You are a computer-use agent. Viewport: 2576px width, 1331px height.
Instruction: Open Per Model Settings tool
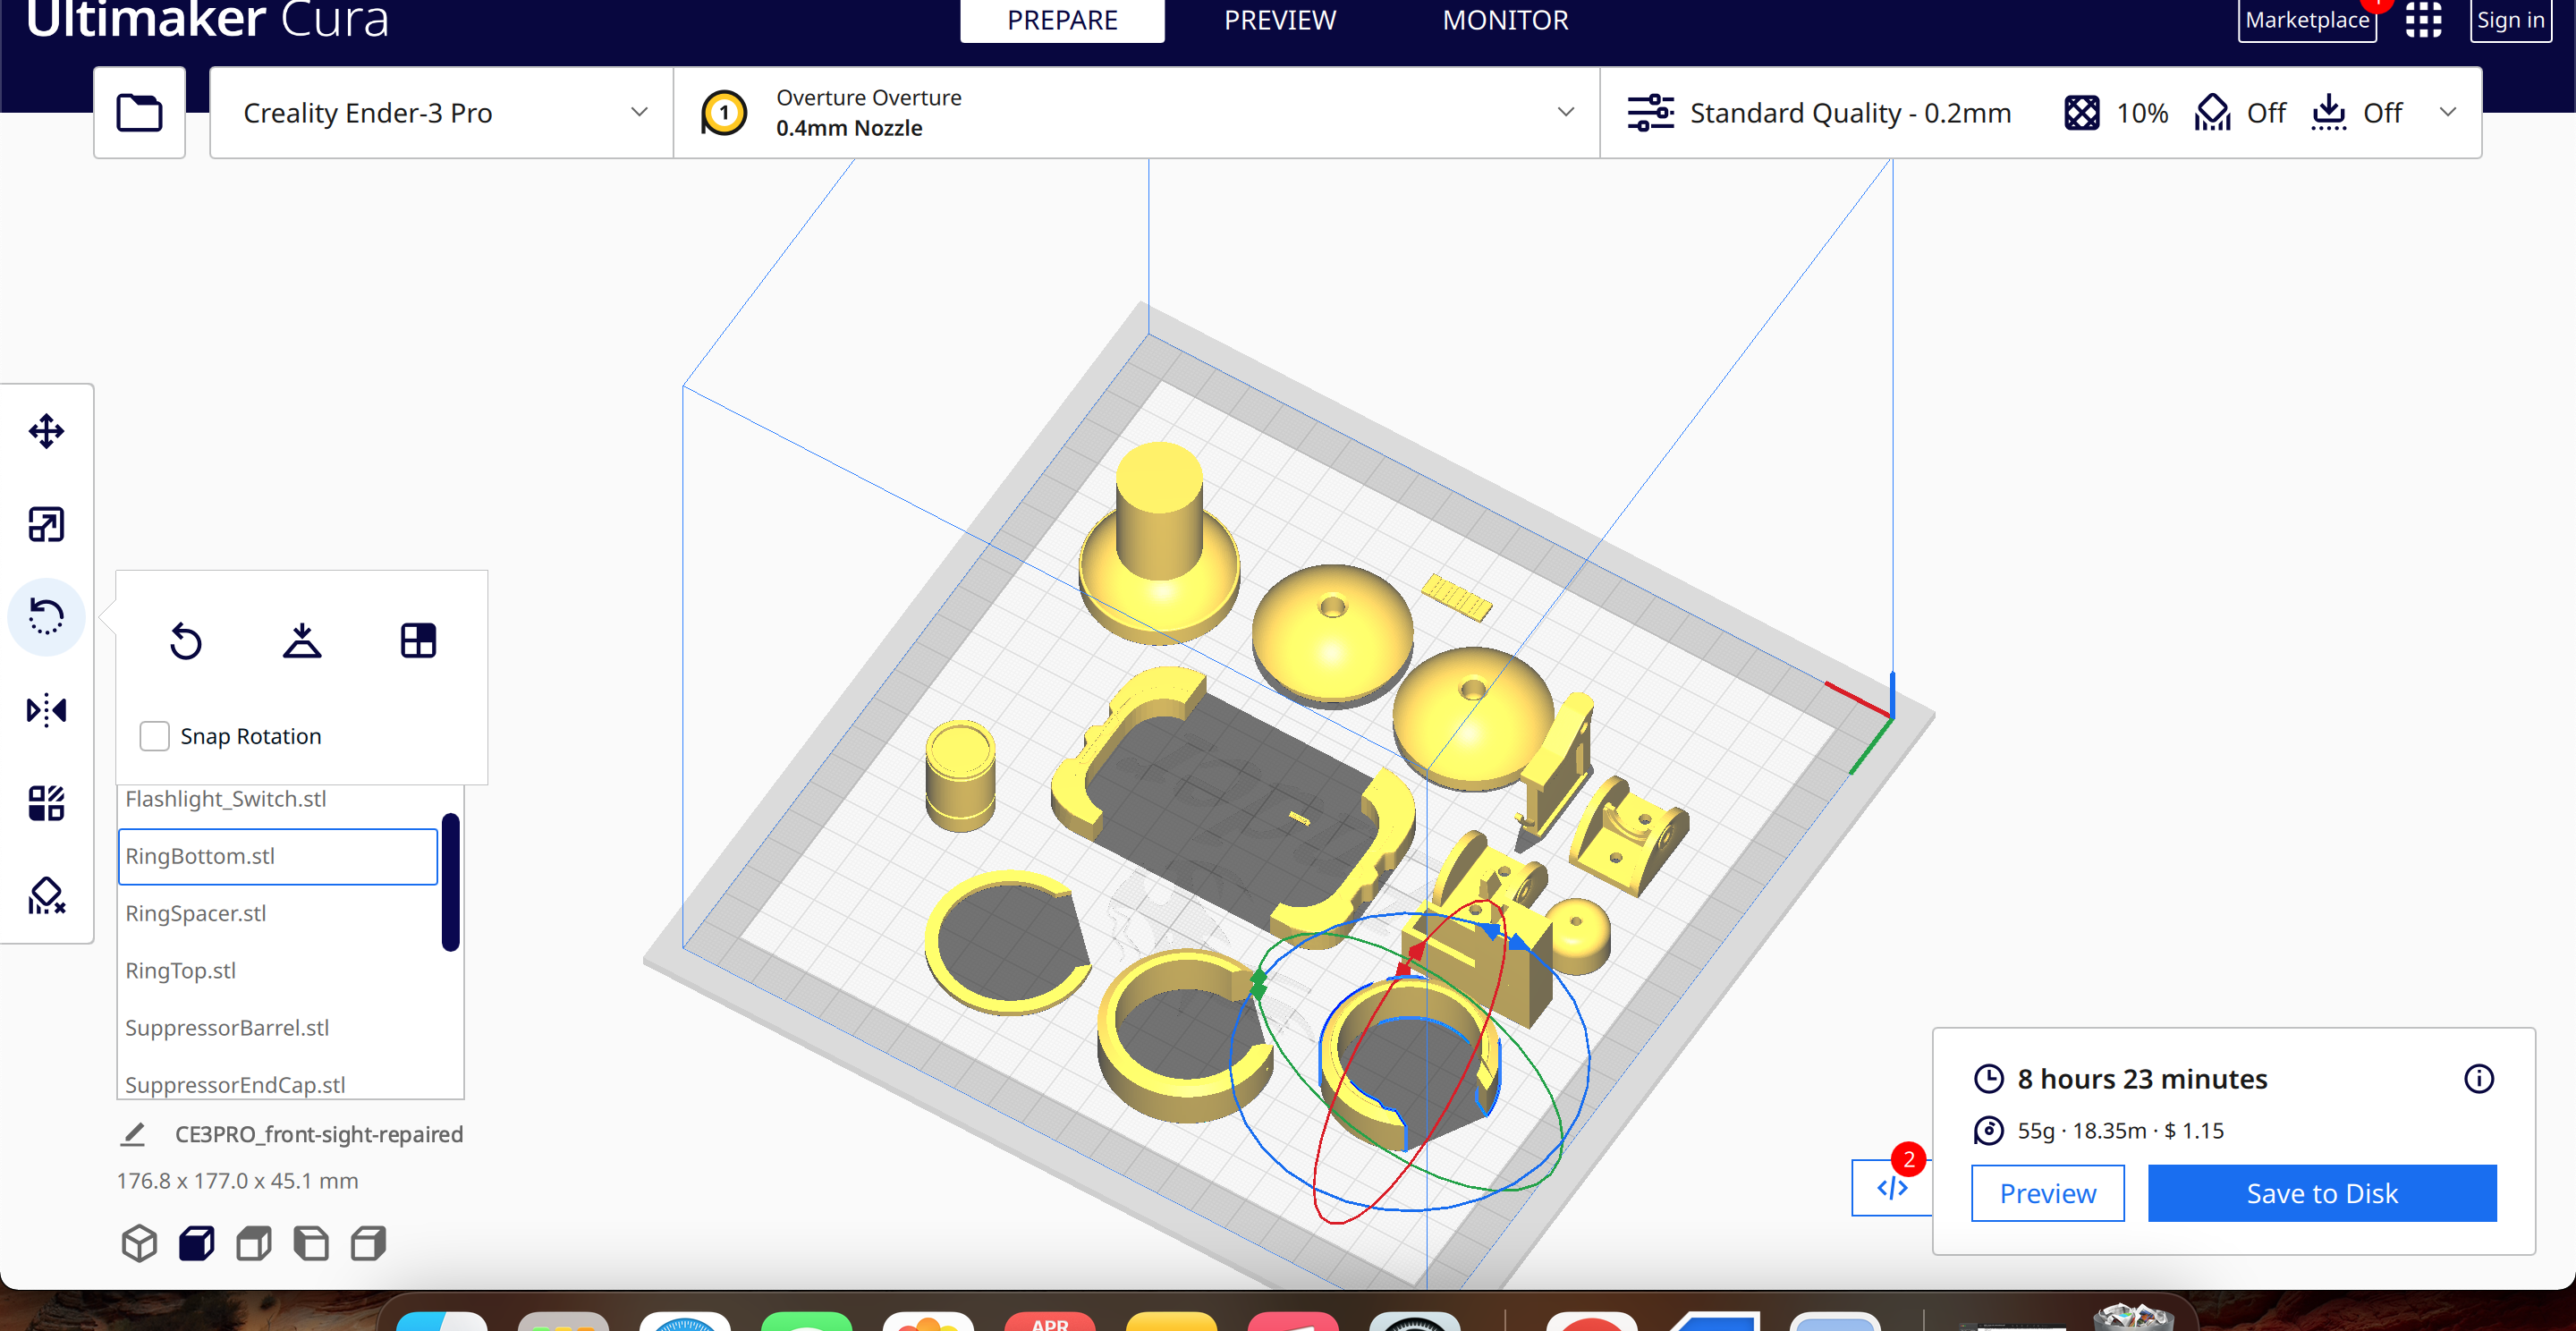tap(46, 802)
